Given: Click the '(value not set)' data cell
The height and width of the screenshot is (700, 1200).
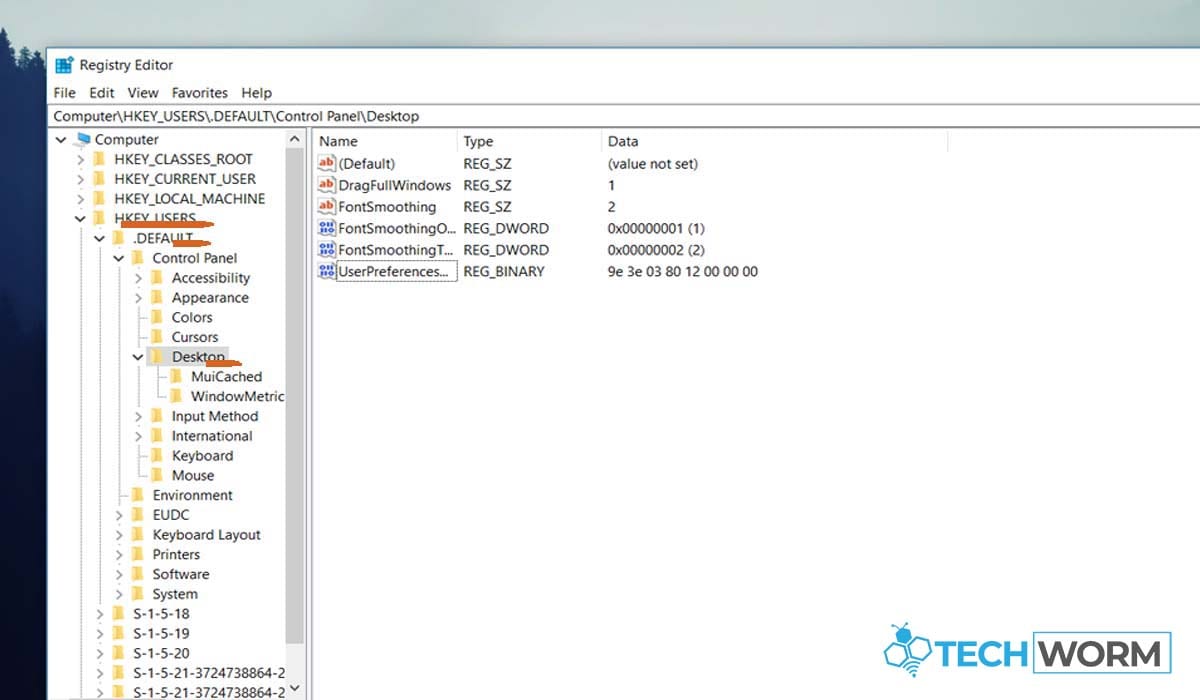Looking at the screenshot, I should click(x=653, y=163).
